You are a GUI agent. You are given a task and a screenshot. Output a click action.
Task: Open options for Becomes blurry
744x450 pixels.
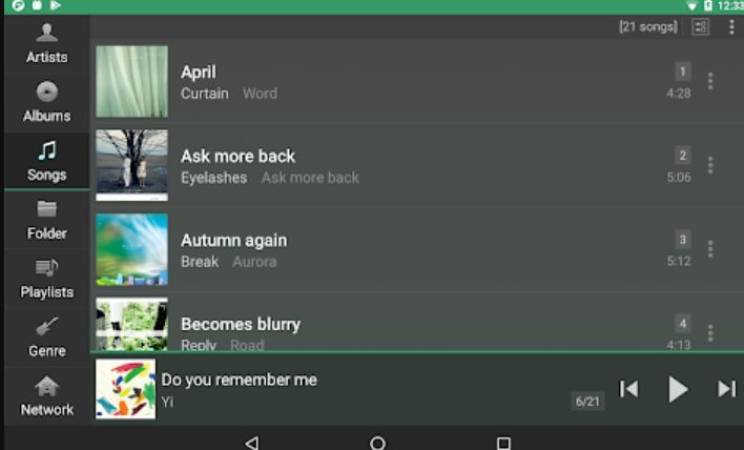pyautogui.click(x=710, y=333)
